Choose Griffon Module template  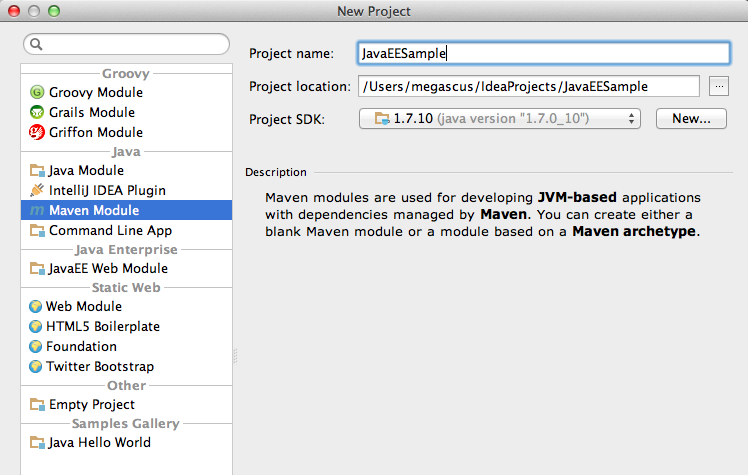(126, 132)
